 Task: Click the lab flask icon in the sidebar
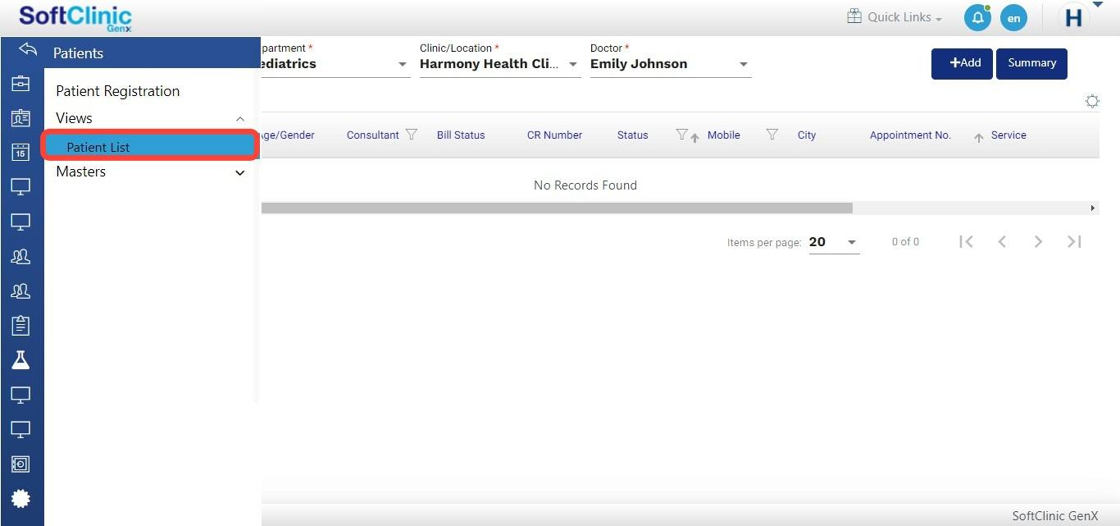(20, 360)
